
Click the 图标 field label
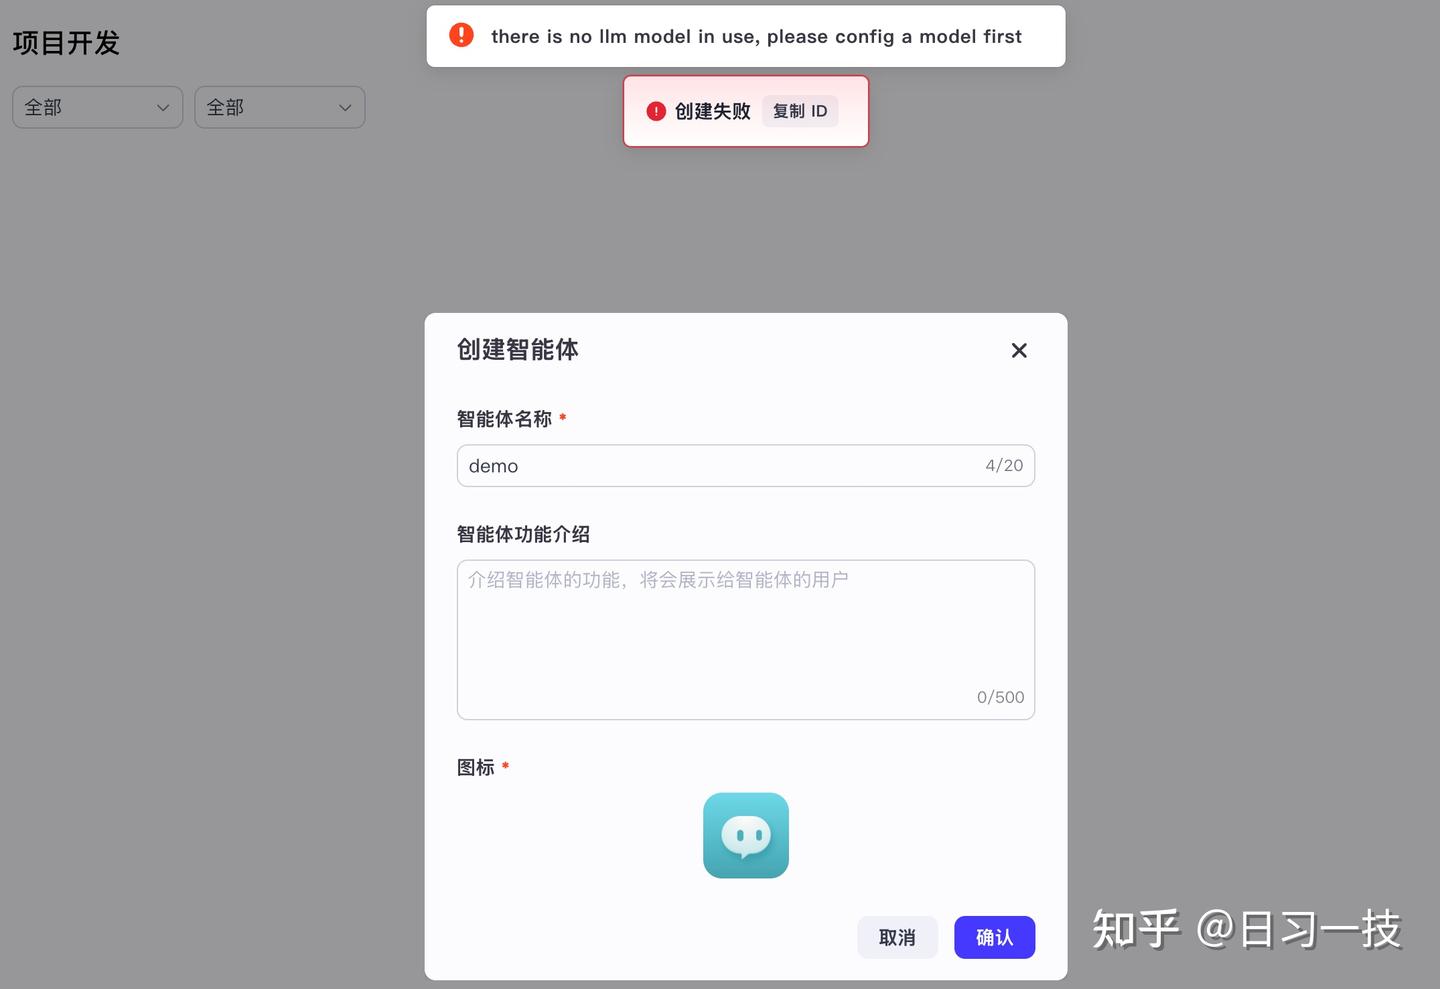point(475,767)
